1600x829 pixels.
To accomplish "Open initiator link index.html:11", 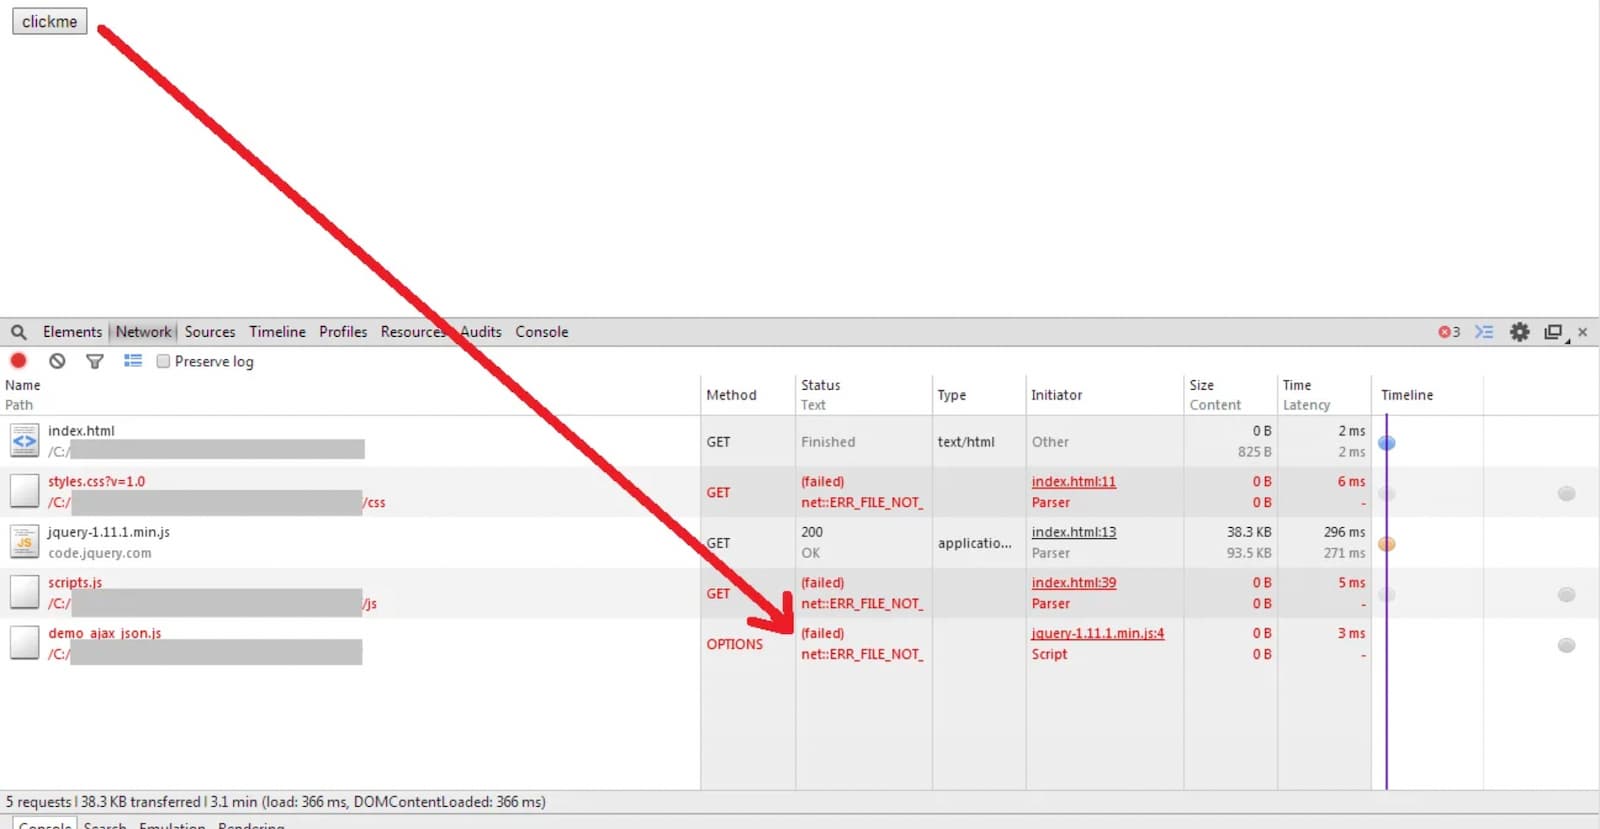I will coord(1073,482).
